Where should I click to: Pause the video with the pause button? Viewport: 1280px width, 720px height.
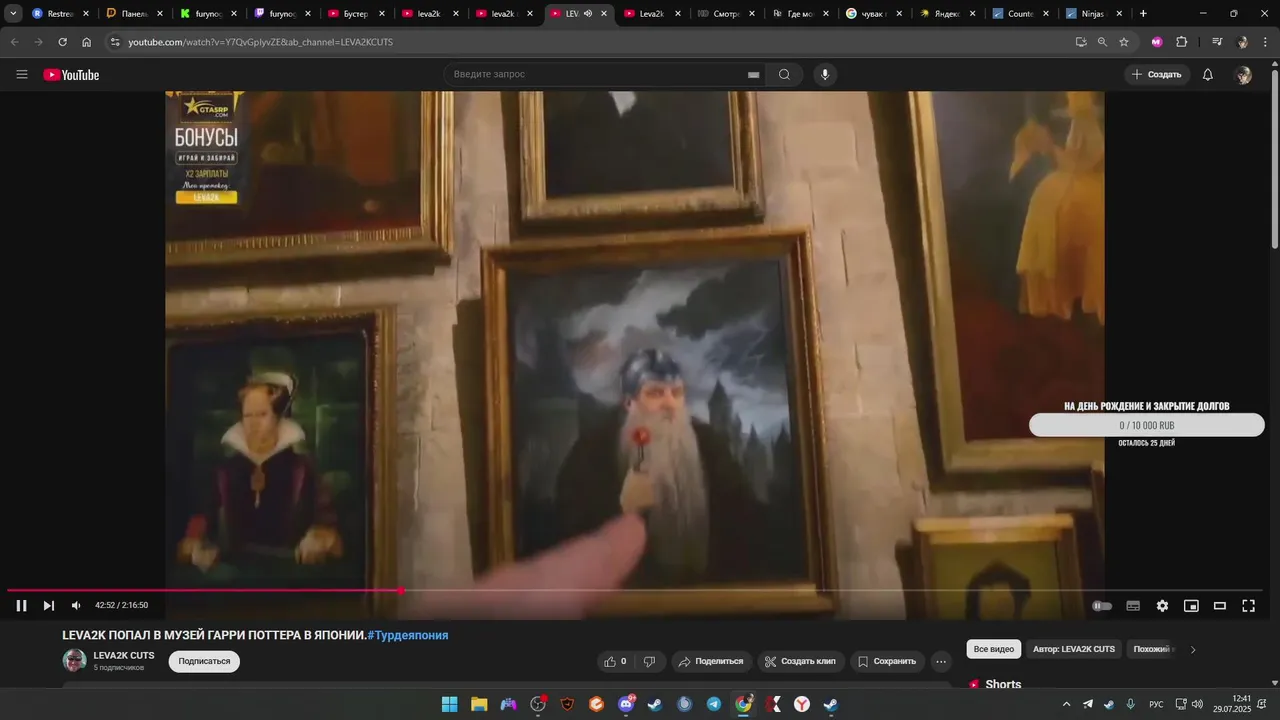pyautogui.click(x=21, y=605)
